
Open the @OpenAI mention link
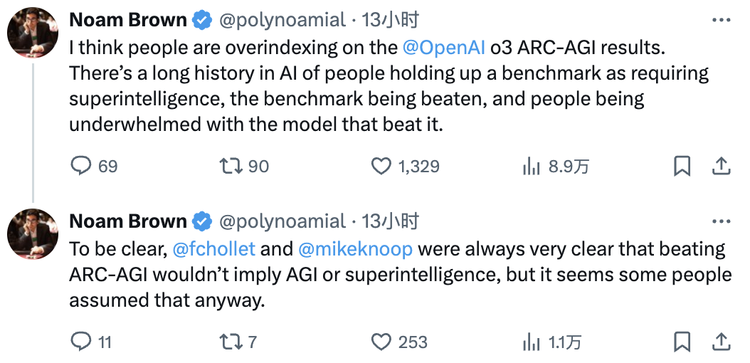444,47
